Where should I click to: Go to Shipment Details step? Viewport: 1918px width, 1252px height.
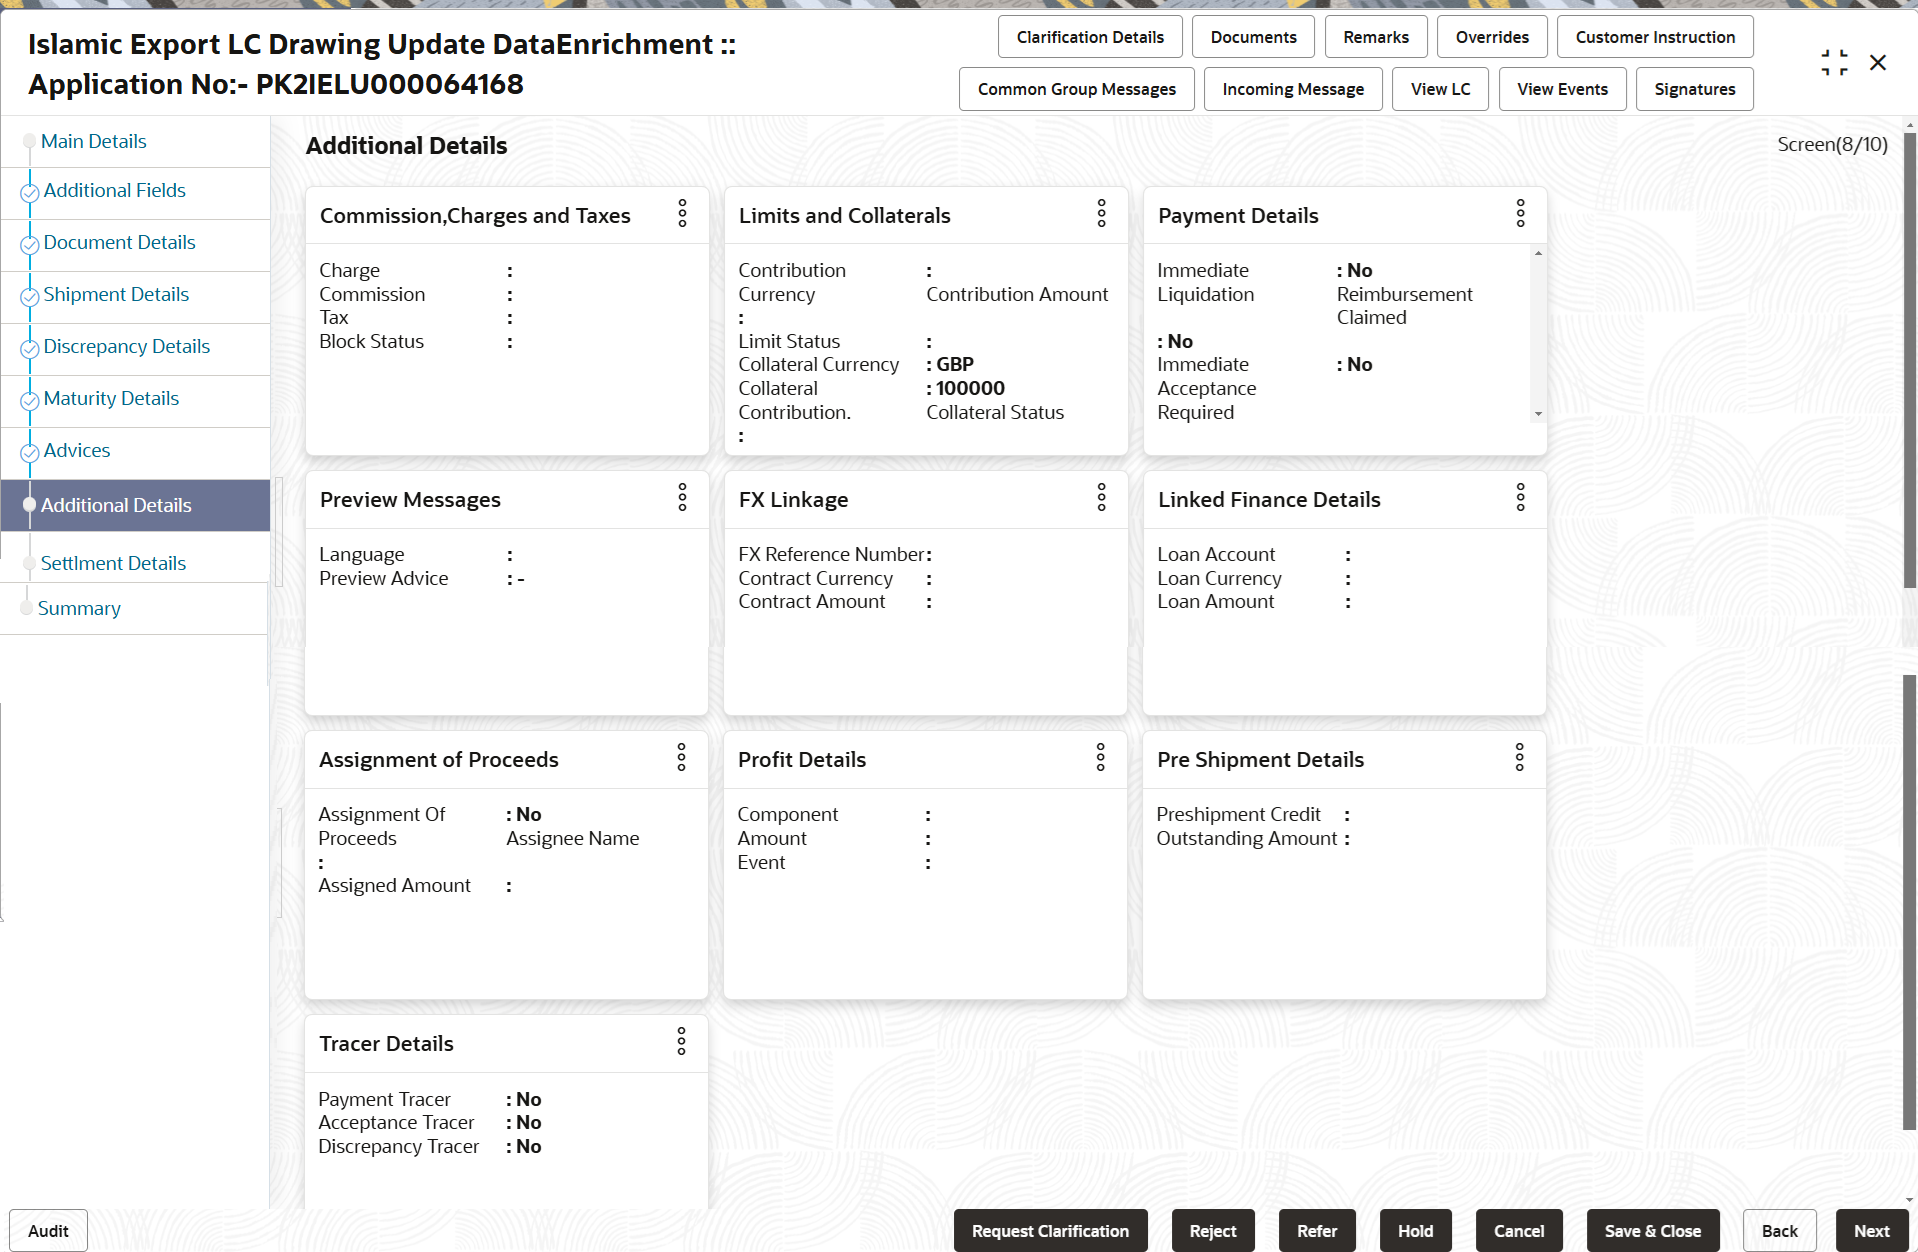coord(116,295)
